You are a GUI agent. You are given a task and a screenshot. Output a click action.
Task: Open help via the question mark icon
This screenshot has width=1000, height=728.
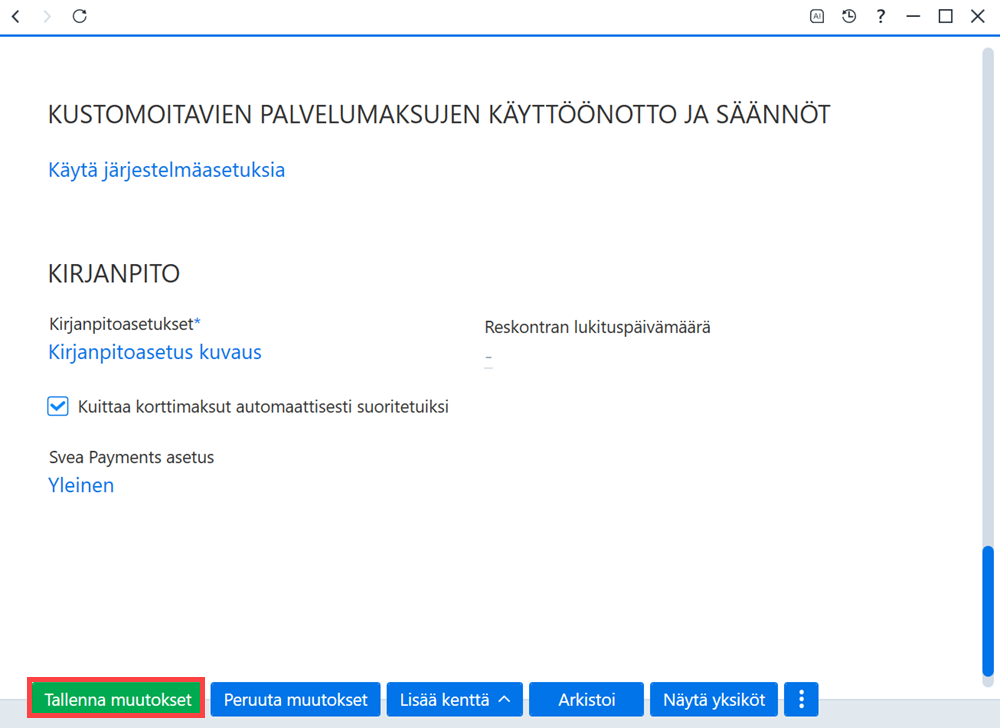881,17
